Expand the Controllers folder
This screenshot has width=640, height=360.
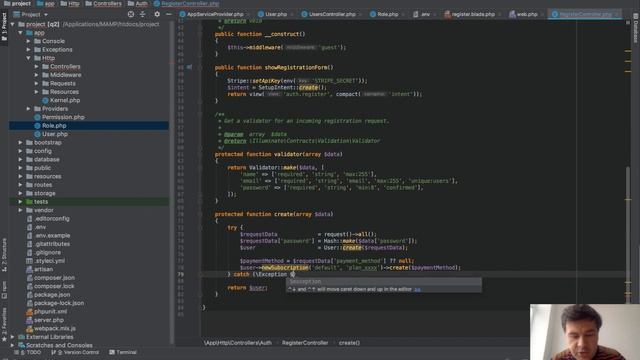[37, 67]
